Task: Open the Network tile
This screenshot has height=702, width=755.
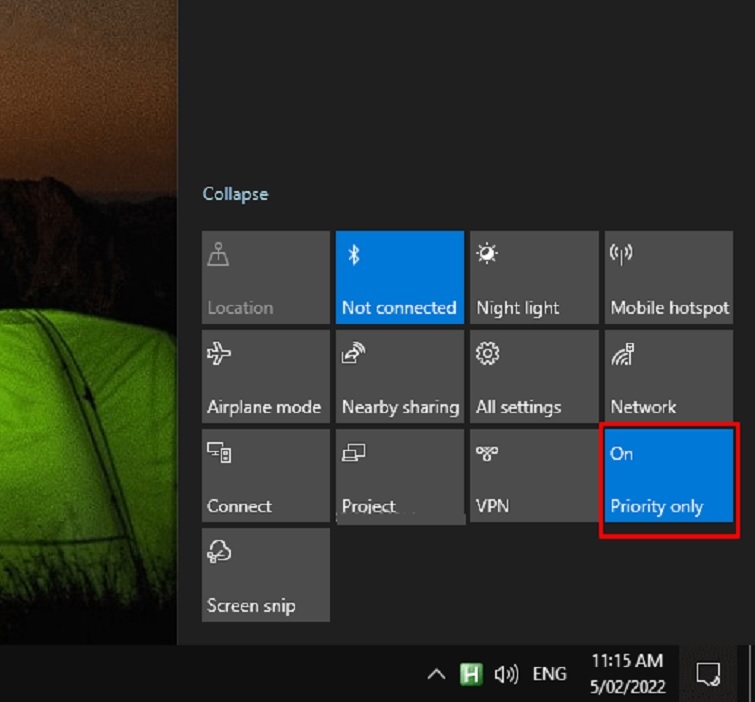Action: click(668, 376)
